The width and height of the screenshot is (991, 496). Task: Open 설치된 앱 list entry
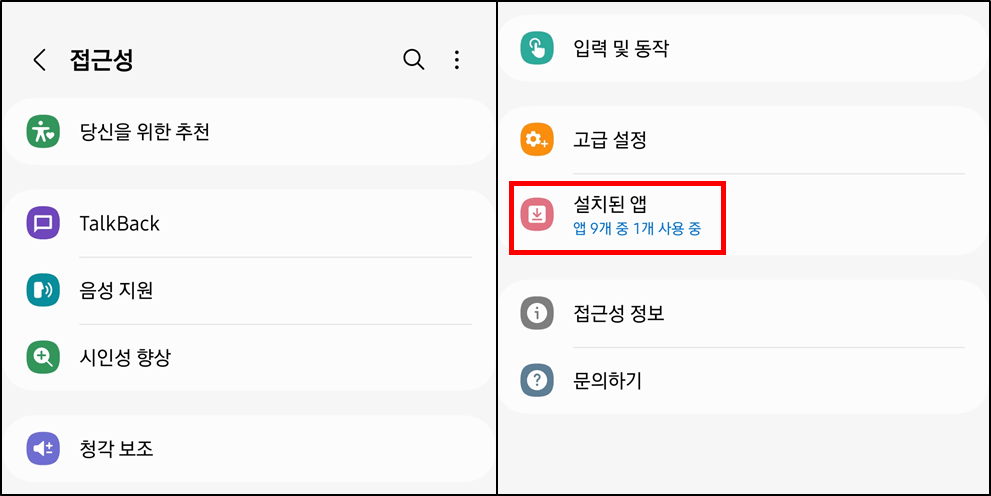coord(610,204)
